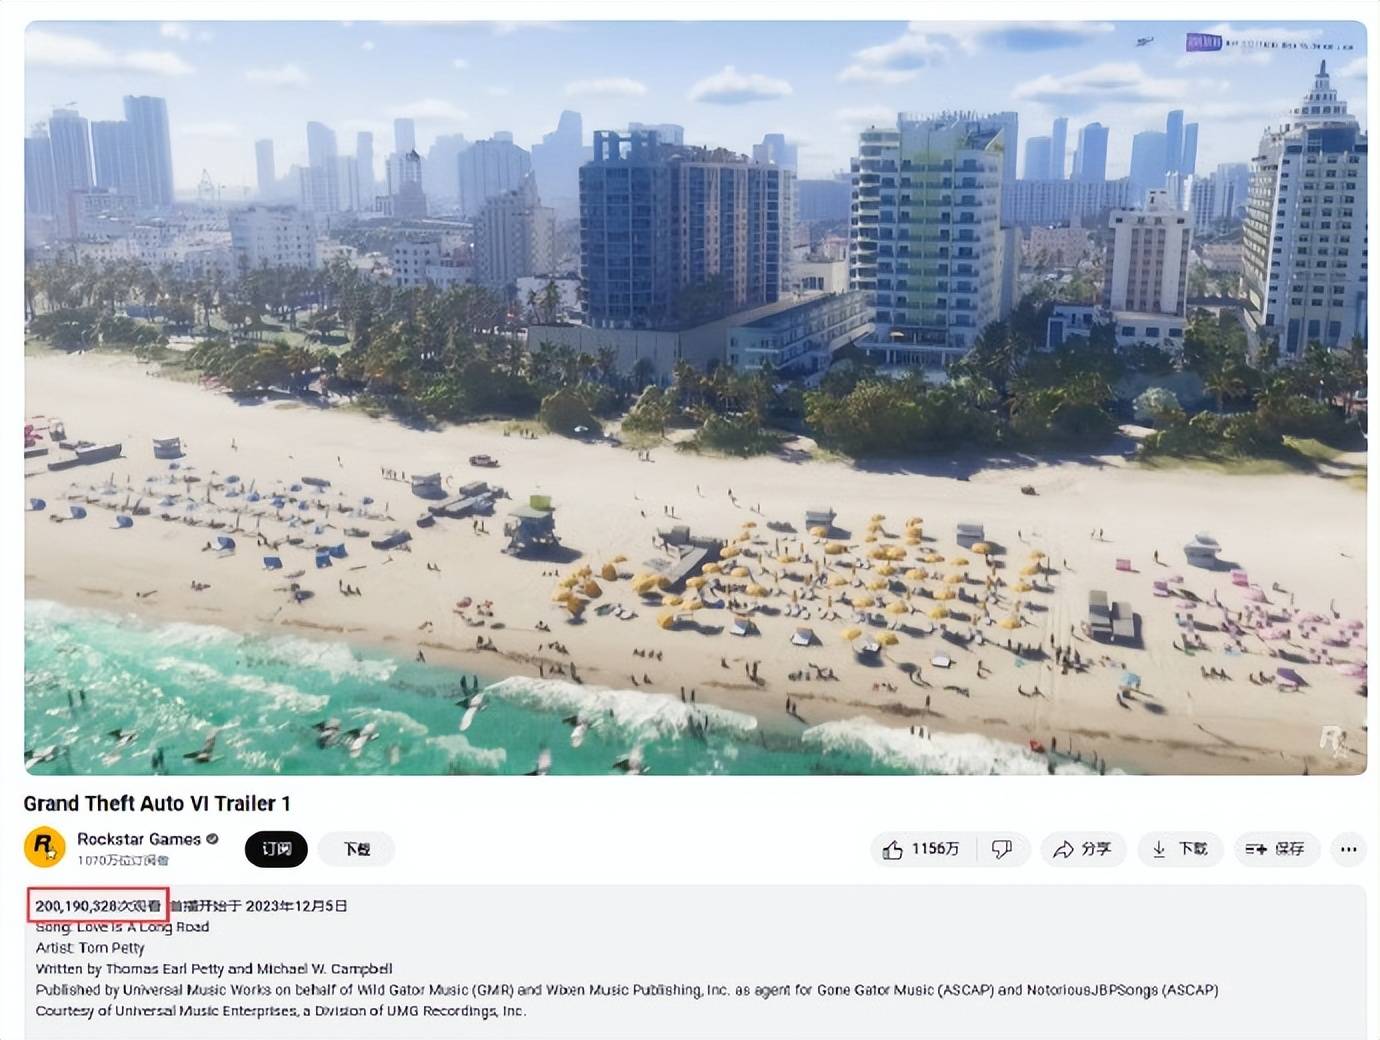Click the 200,190,328 view count text

98,906
